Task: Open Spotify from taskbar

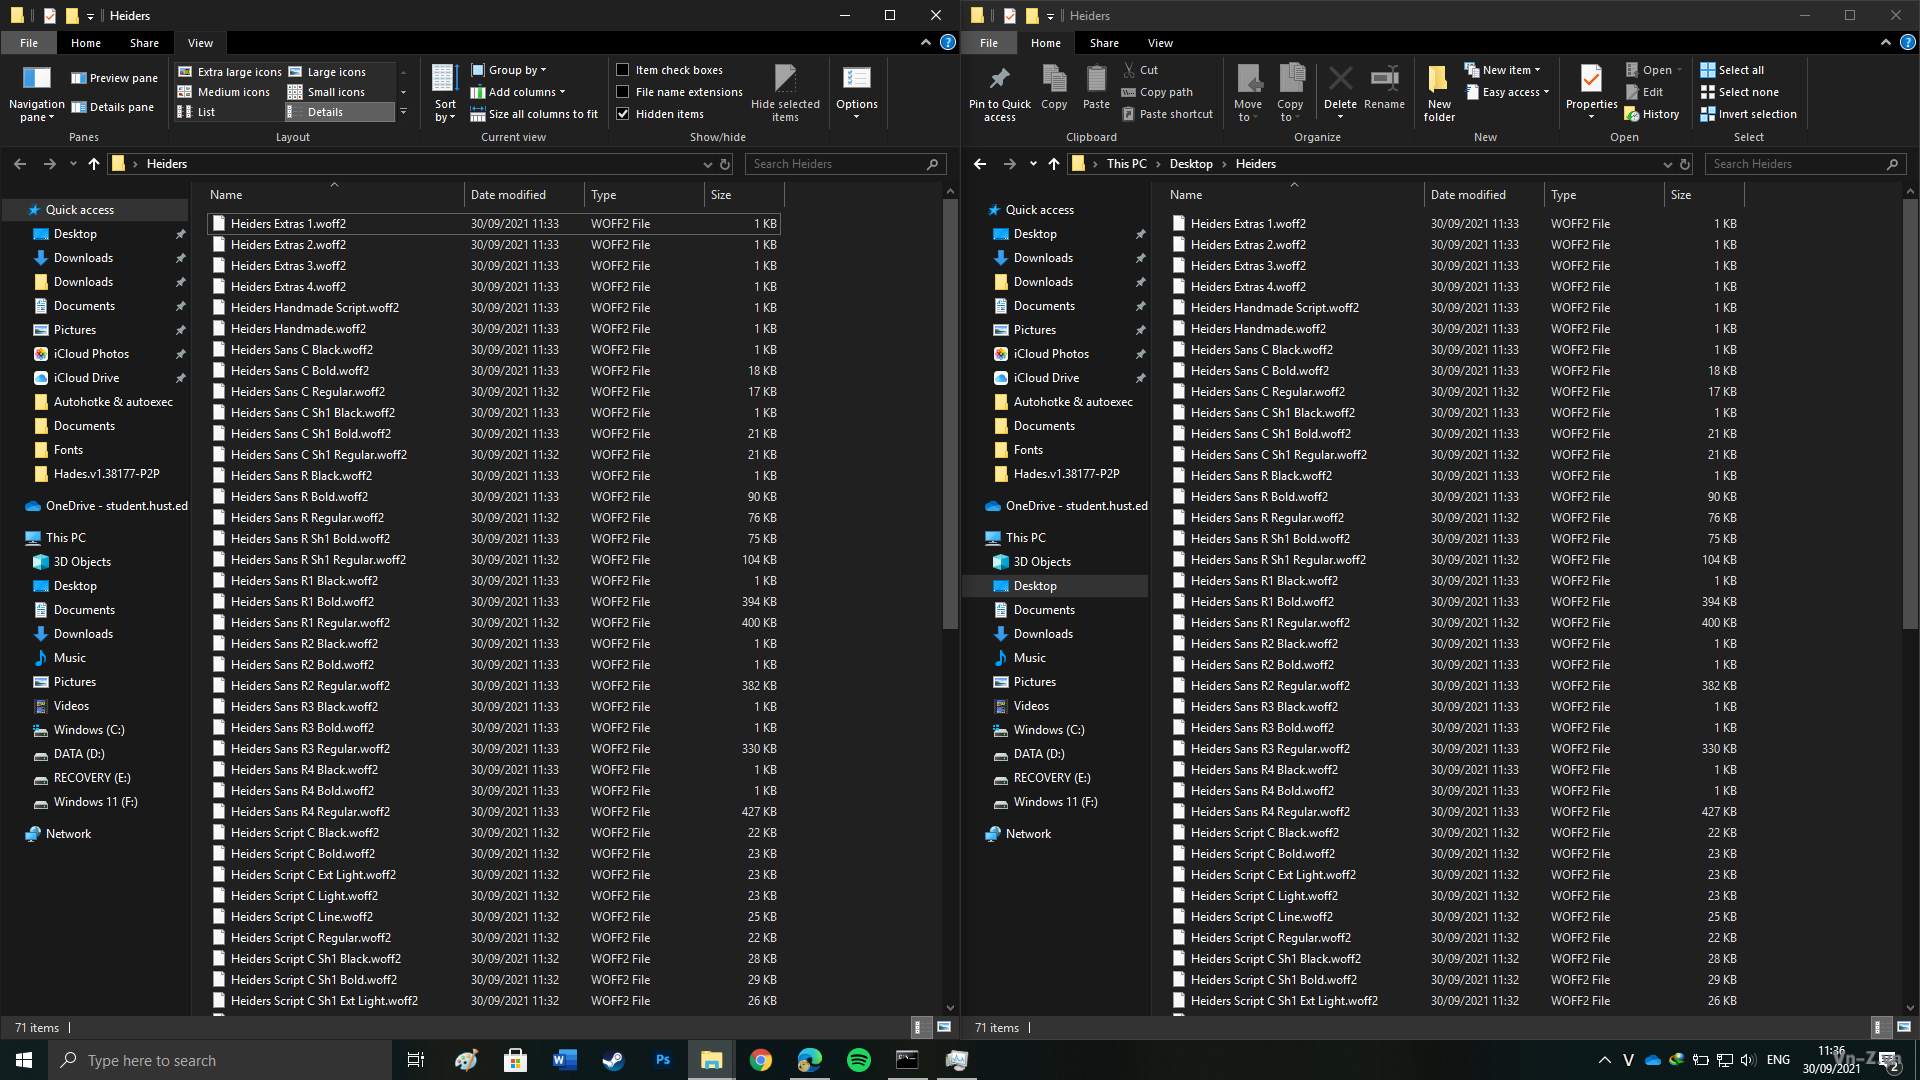Action: click(858, 1060)
